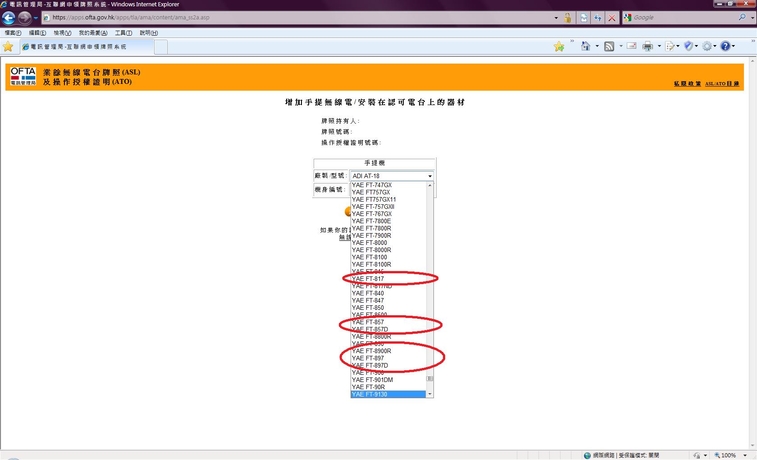This screenshot has height=460, width=757.
Task: Open the model dropdown showing ADI AT-18
Action: (391, 176)
